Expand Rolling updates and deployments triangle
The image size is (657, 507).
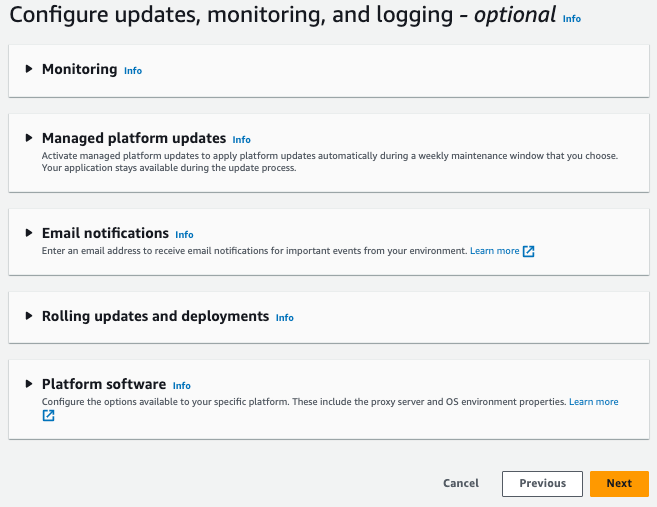29,316
